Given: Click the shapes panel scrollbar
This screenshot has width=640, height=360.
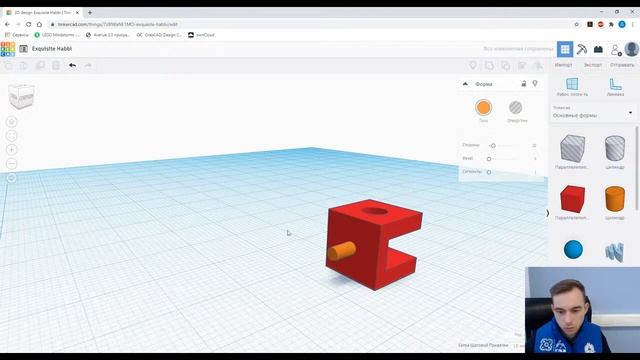Looking at the screenshot, I should pos(637,168).
